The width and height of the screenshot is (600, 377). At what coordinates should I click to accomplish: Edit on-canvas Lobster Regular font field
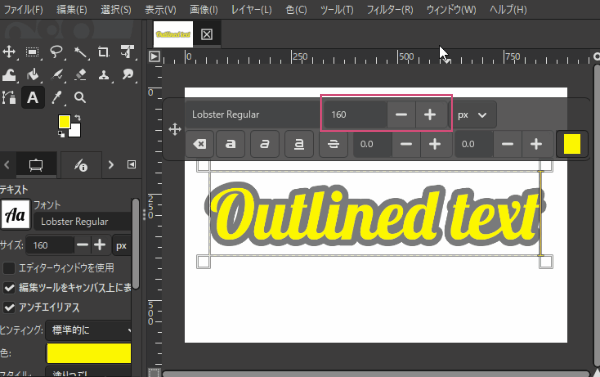point(253,114)
